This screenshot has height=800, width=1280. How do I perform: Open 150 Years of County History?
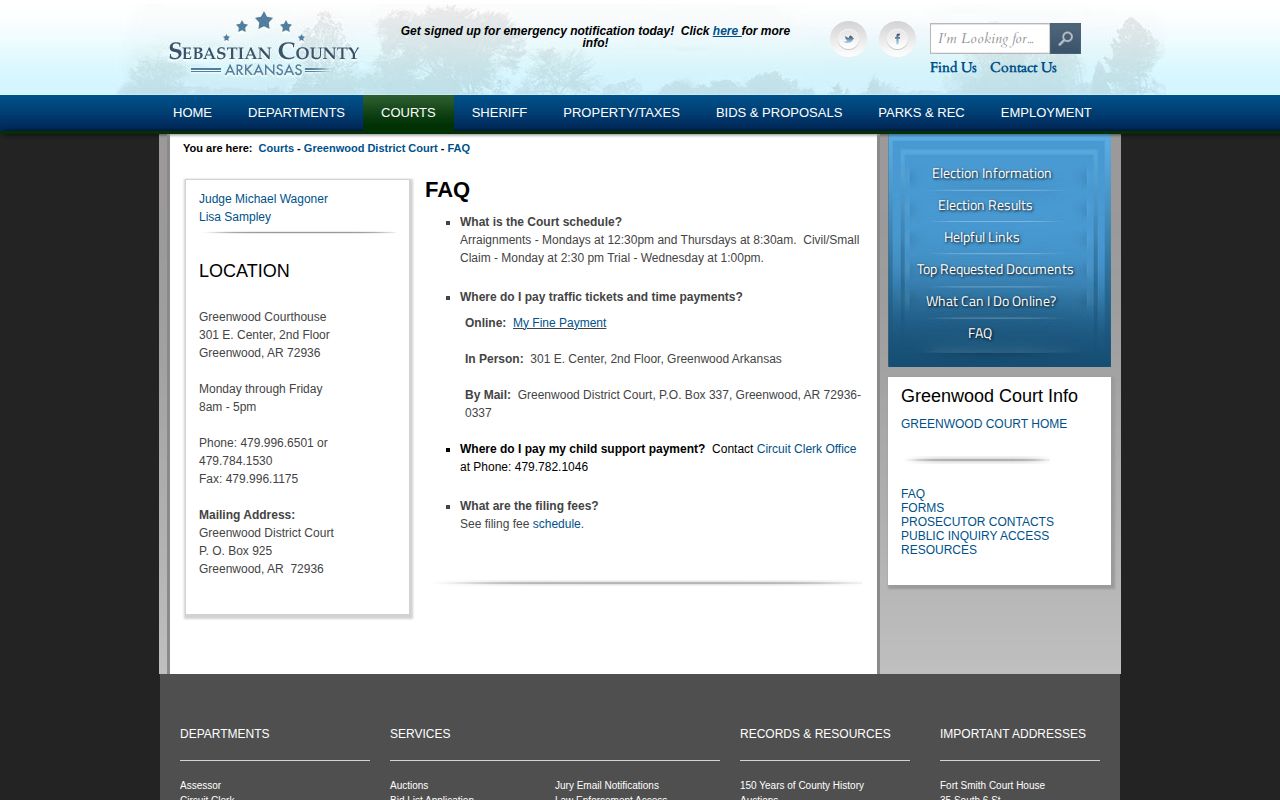[802, 786]
